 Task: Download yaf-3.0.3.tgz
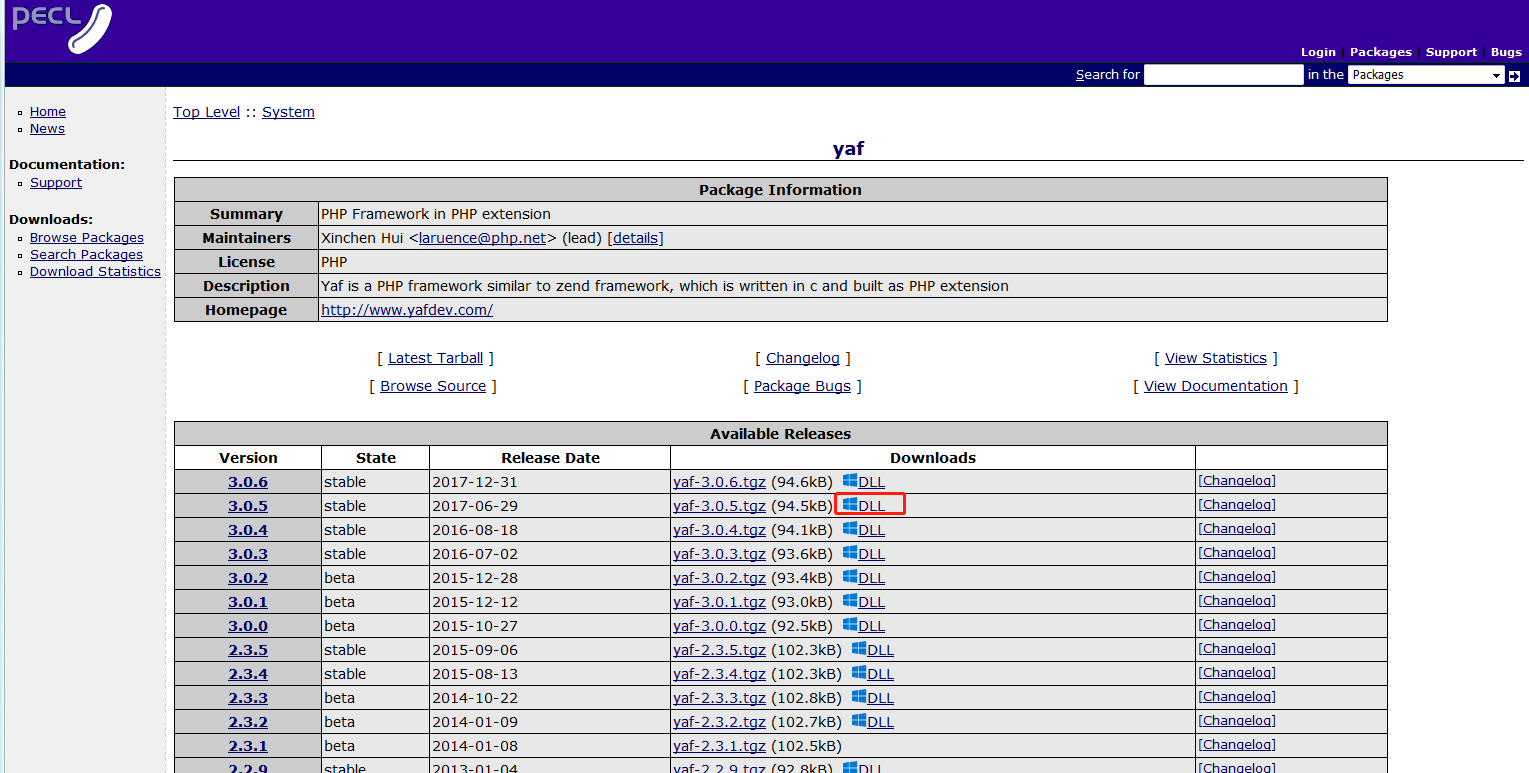point(719,554)
